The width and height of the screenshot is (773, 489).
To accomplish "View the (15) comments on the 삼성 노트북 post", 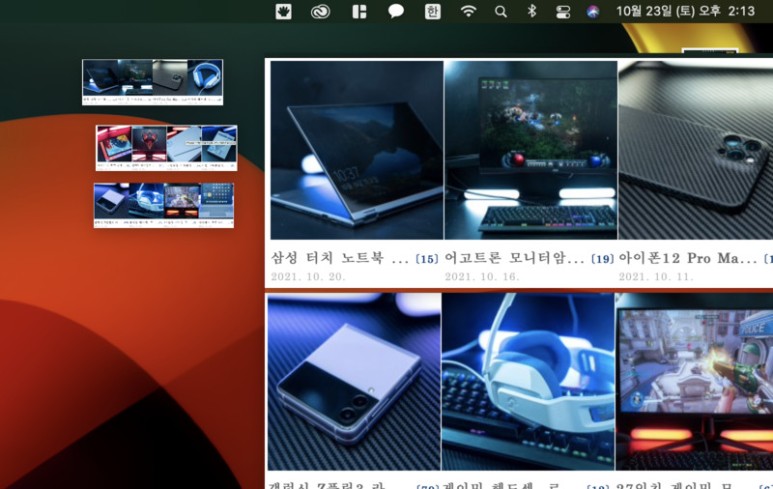I will click(427, 259).
